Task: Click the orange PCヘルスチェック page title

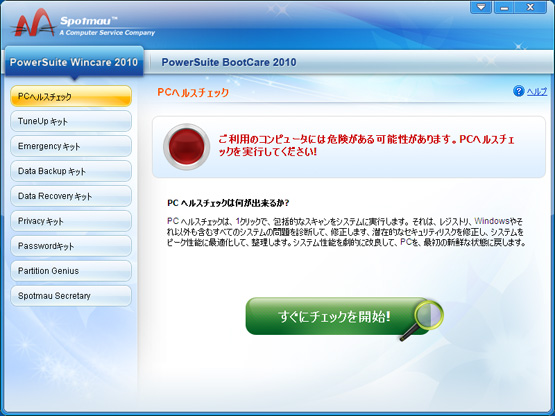Action: tap(193, 92)
